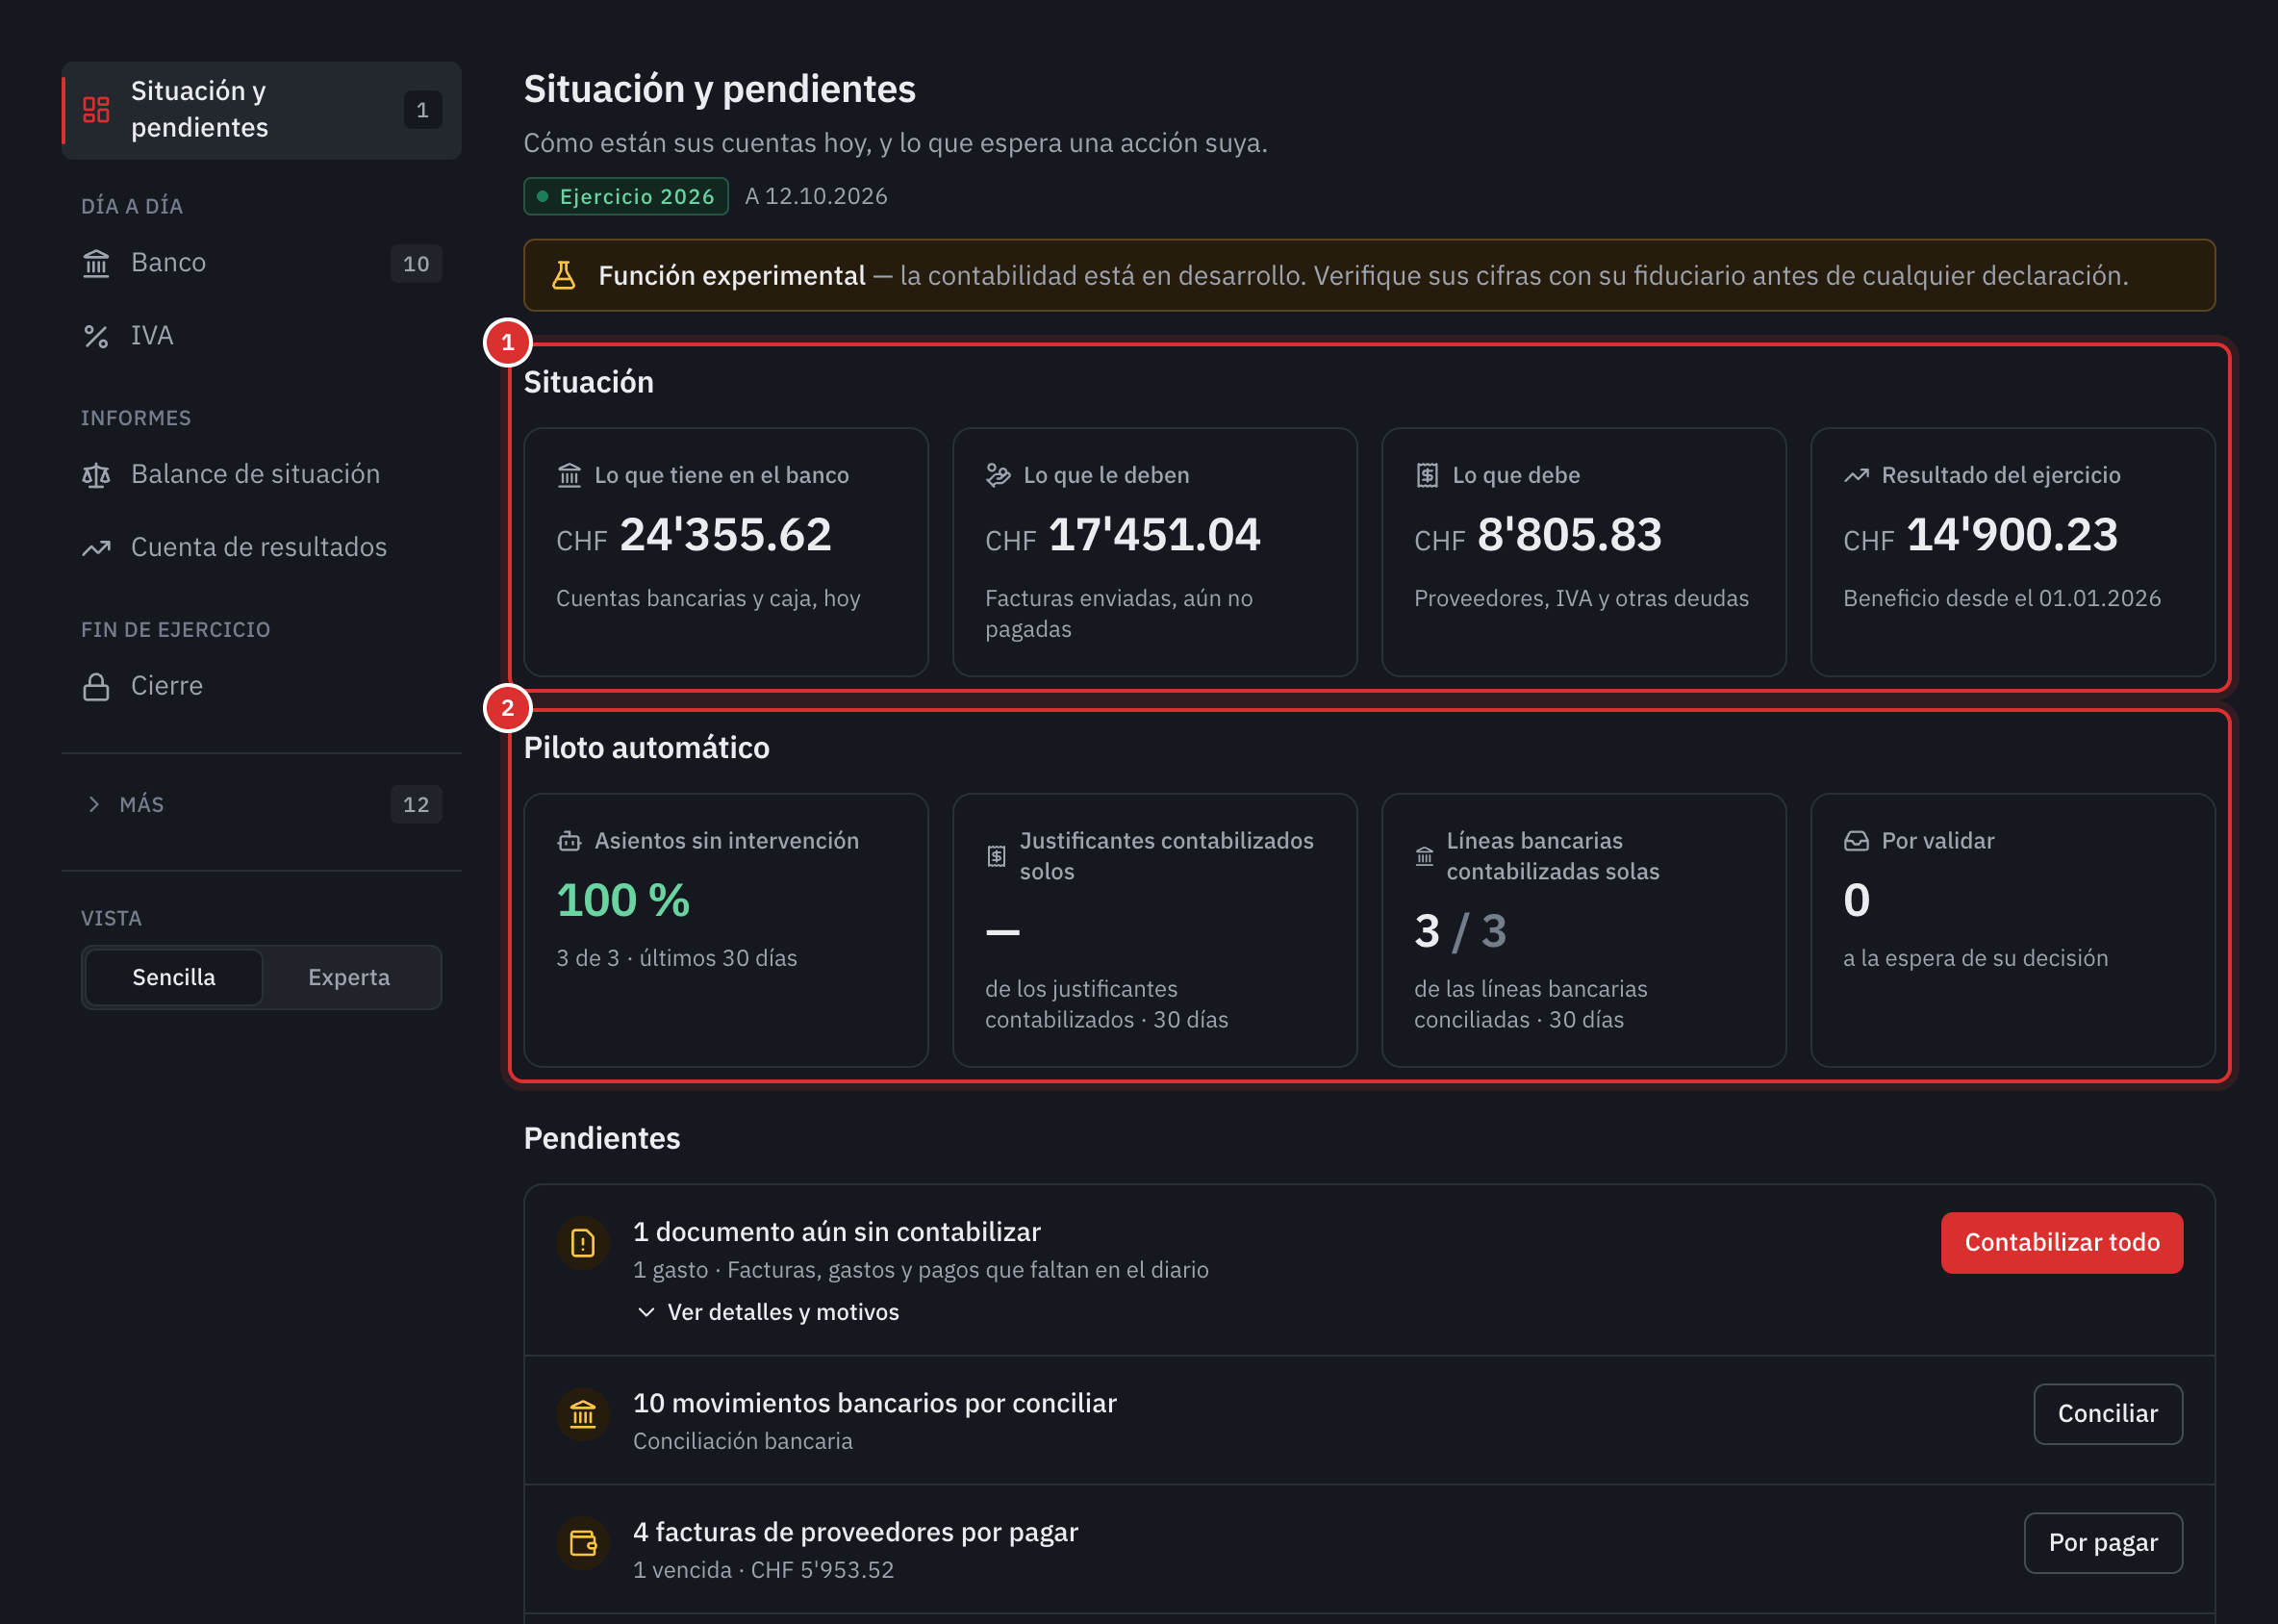Click the Ejercicio 2026 badge

click(x=626, y=197)
